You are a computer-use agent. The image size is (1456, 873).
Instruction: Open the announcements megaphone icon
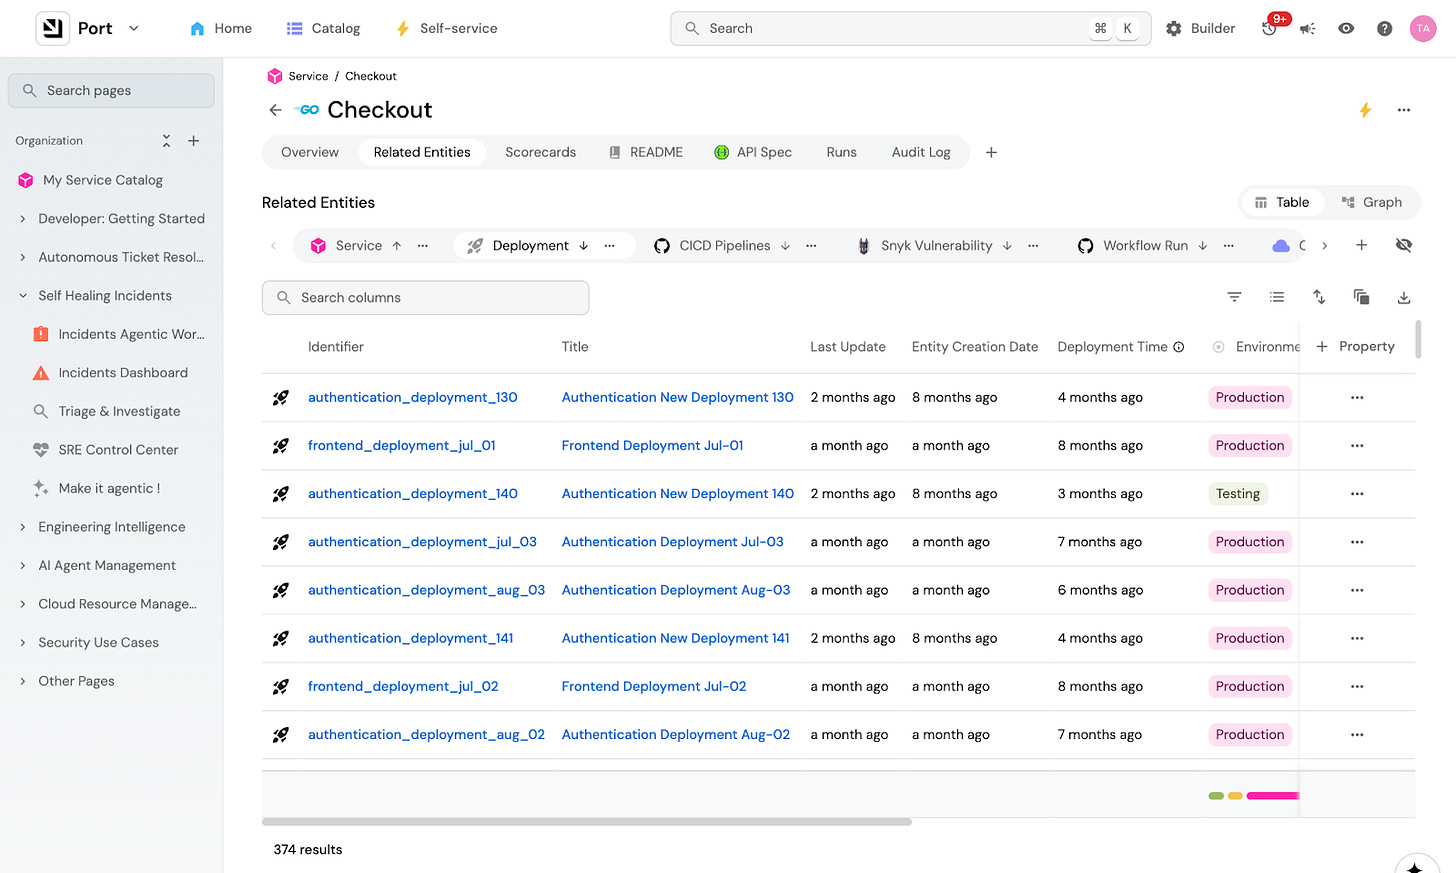1307,28
